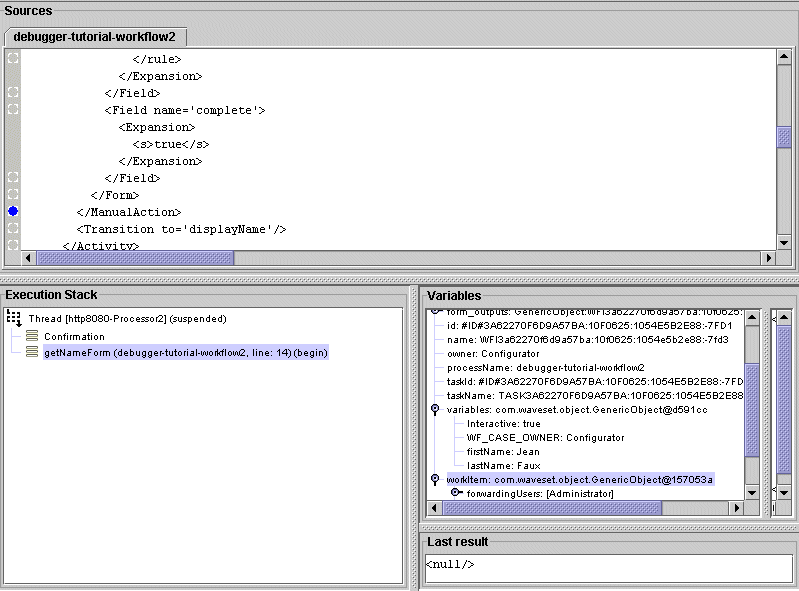Click the </ManualAction> source line
Image resolution: width=799 pixels, height=591 pixels.
pos(129,212)
